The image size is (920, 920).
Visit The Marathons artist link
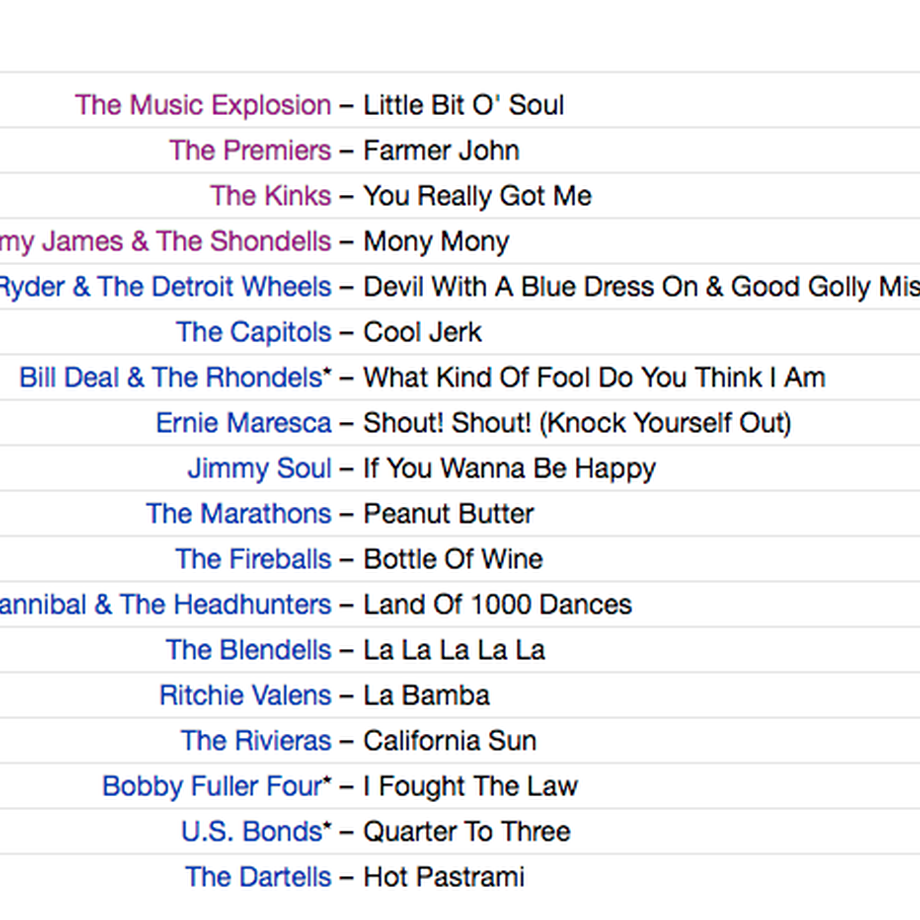click(239, 513)
